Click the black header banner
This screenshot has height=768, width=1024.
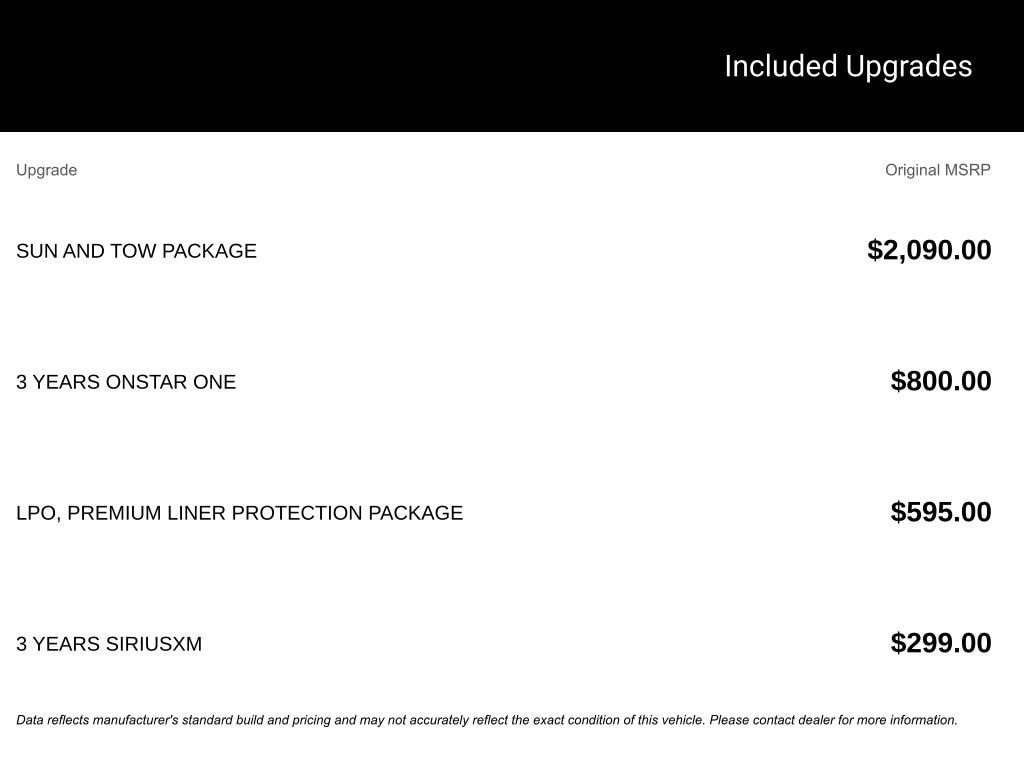coord(512,65)
